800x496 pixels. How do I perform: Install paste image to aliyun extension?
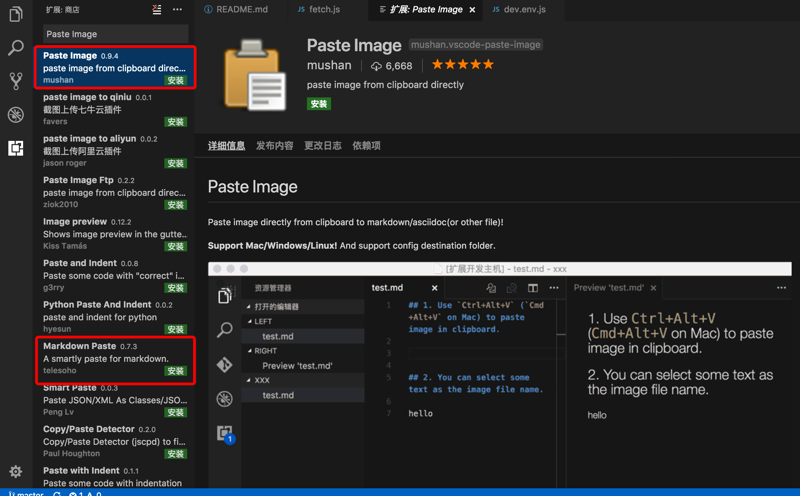(176, 163)
